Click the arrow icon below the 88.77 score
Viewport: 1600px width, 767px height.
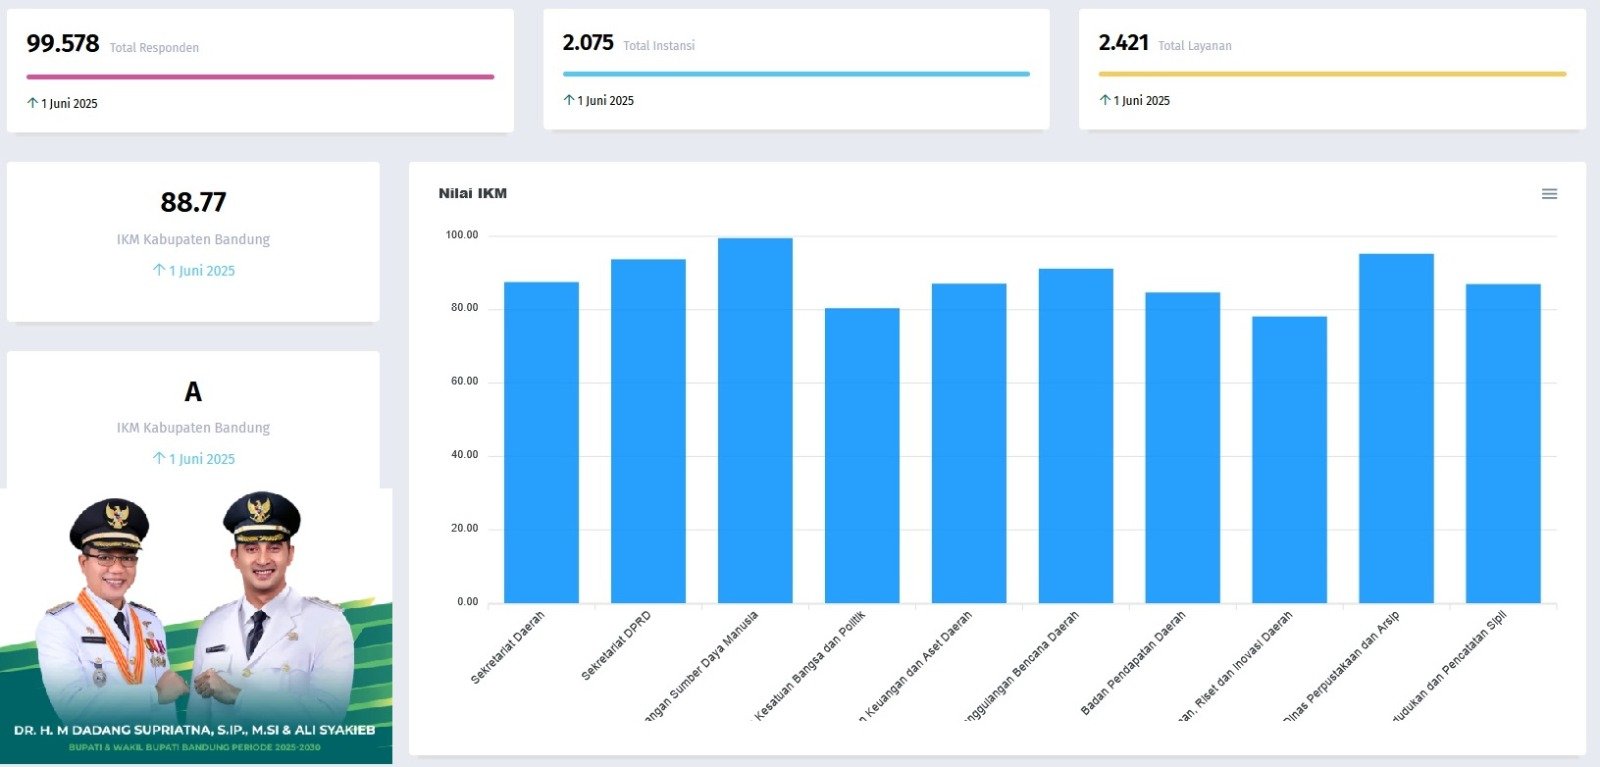(x=159, y=270)
